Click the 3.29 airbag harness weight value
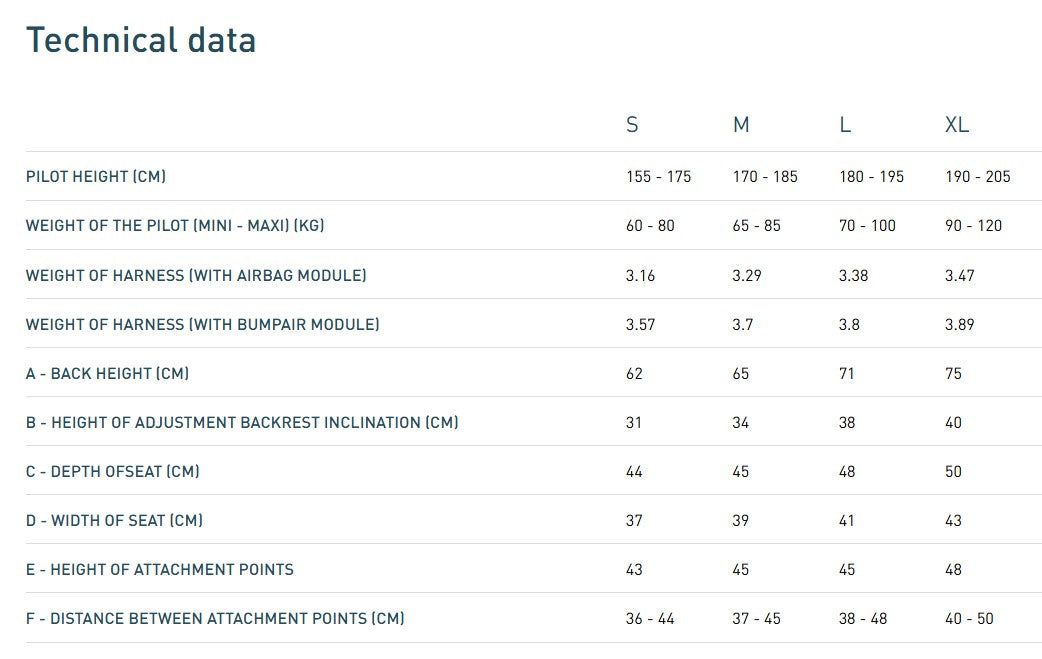This screenshot has width=1042, height=659. click(747, 275)
